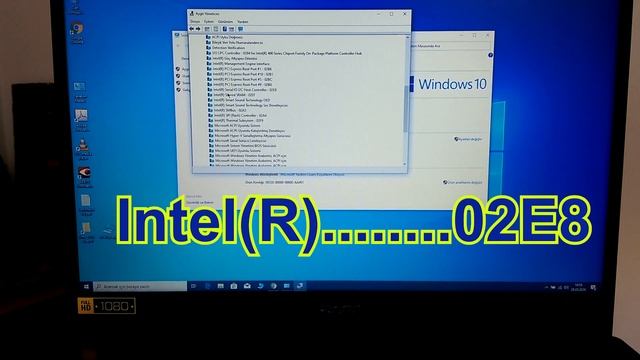Select Intel(R) PCI Express Root Port #1 row
This screenshot has height=360, width=640.
pyautogui.click(x=240, y=69)
